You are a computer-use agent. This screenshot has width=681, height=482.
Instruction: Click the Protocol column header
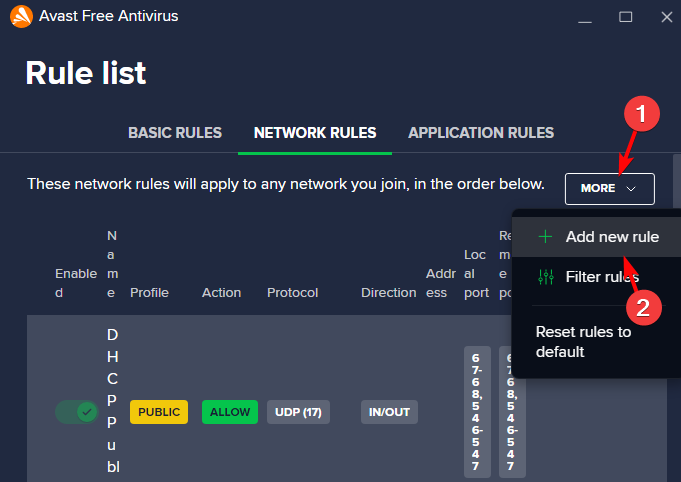click(292, 292)
